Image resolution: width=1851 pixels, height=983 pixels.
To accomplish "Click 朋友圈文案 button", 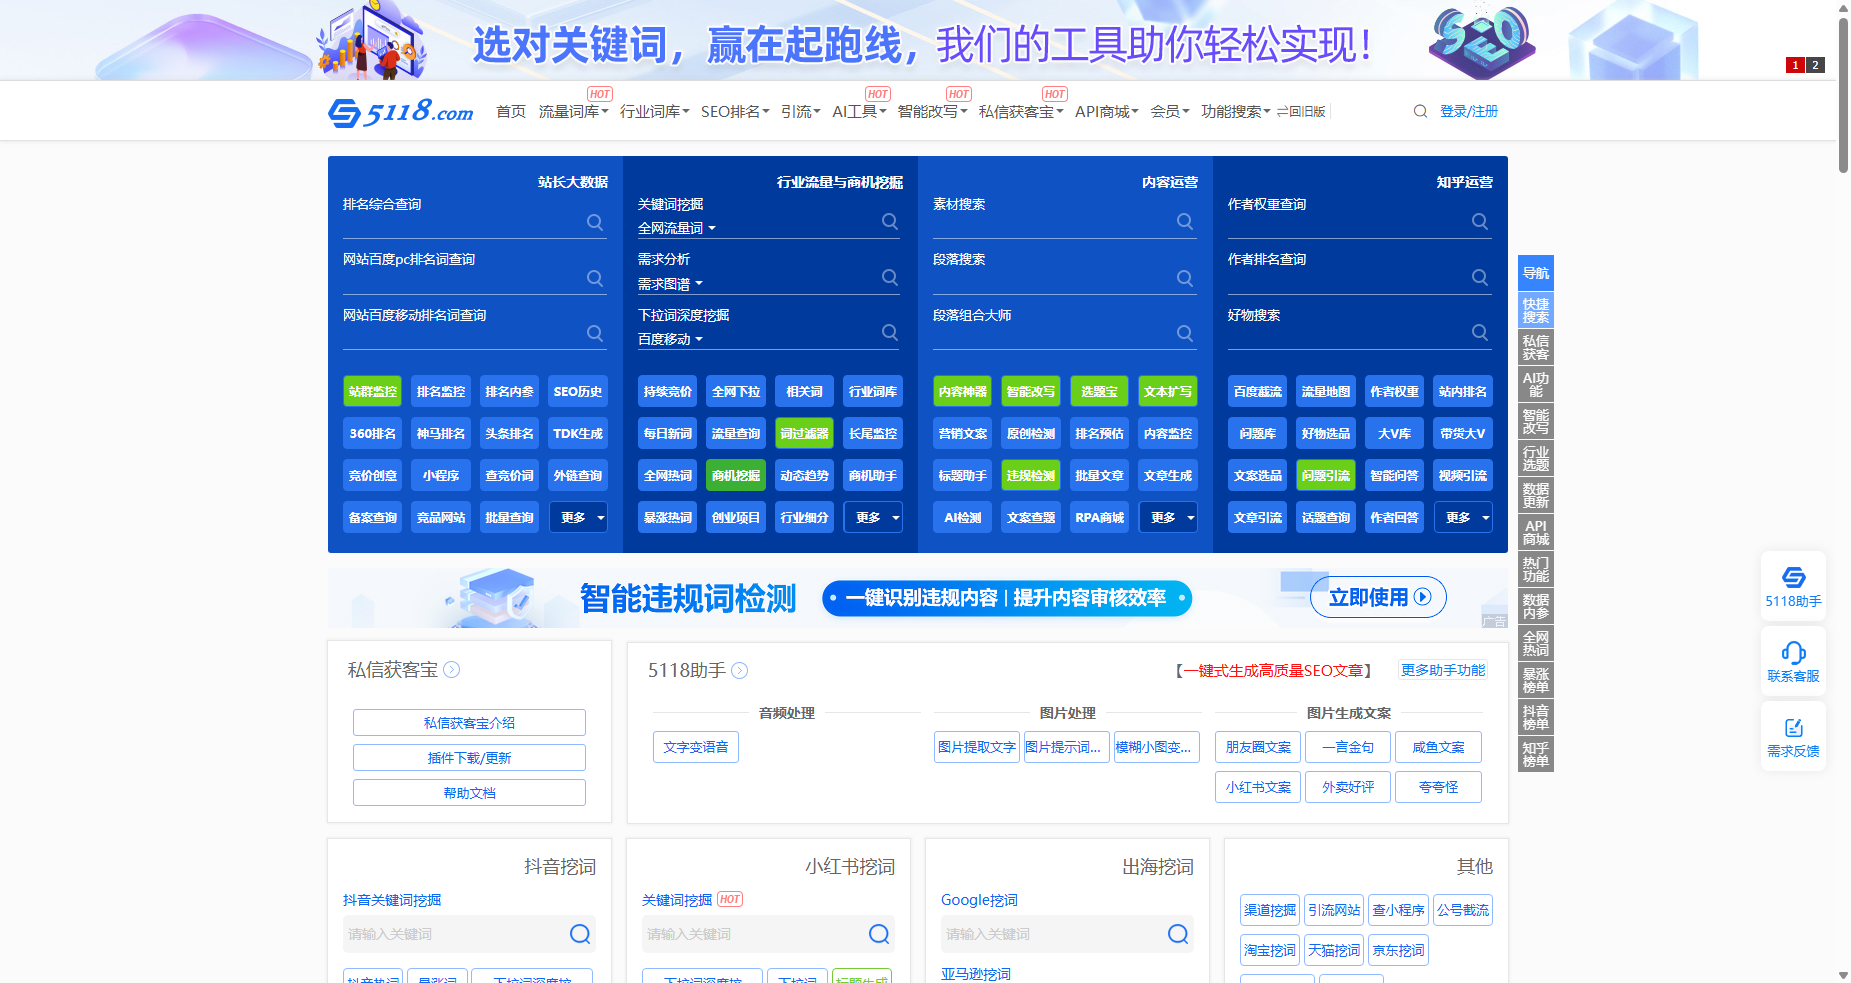I will click(x=1258, y=747).
